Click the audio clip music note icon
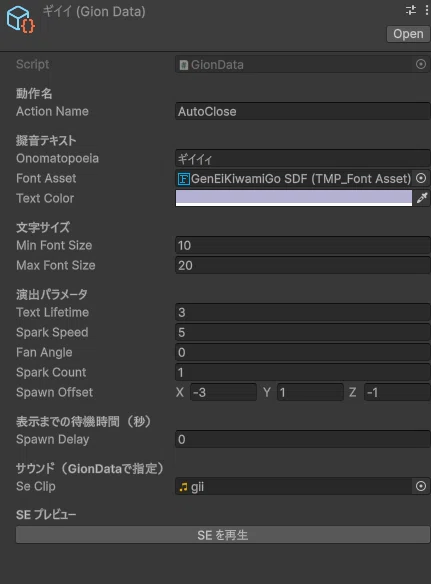Image resolution: width=431 pixels, height=584 pixels. point(183,487)
